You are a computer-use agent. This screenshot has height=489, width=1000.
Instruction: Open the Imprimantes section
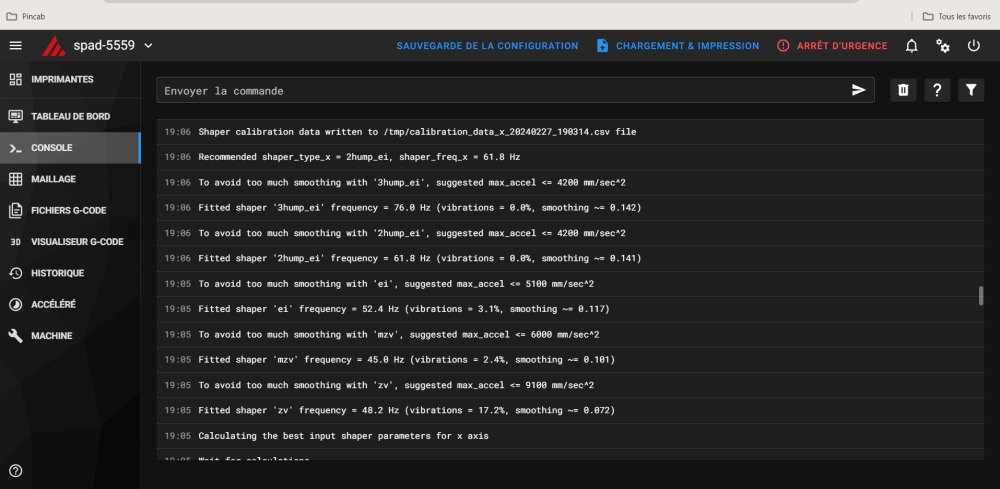coord(70,80)
